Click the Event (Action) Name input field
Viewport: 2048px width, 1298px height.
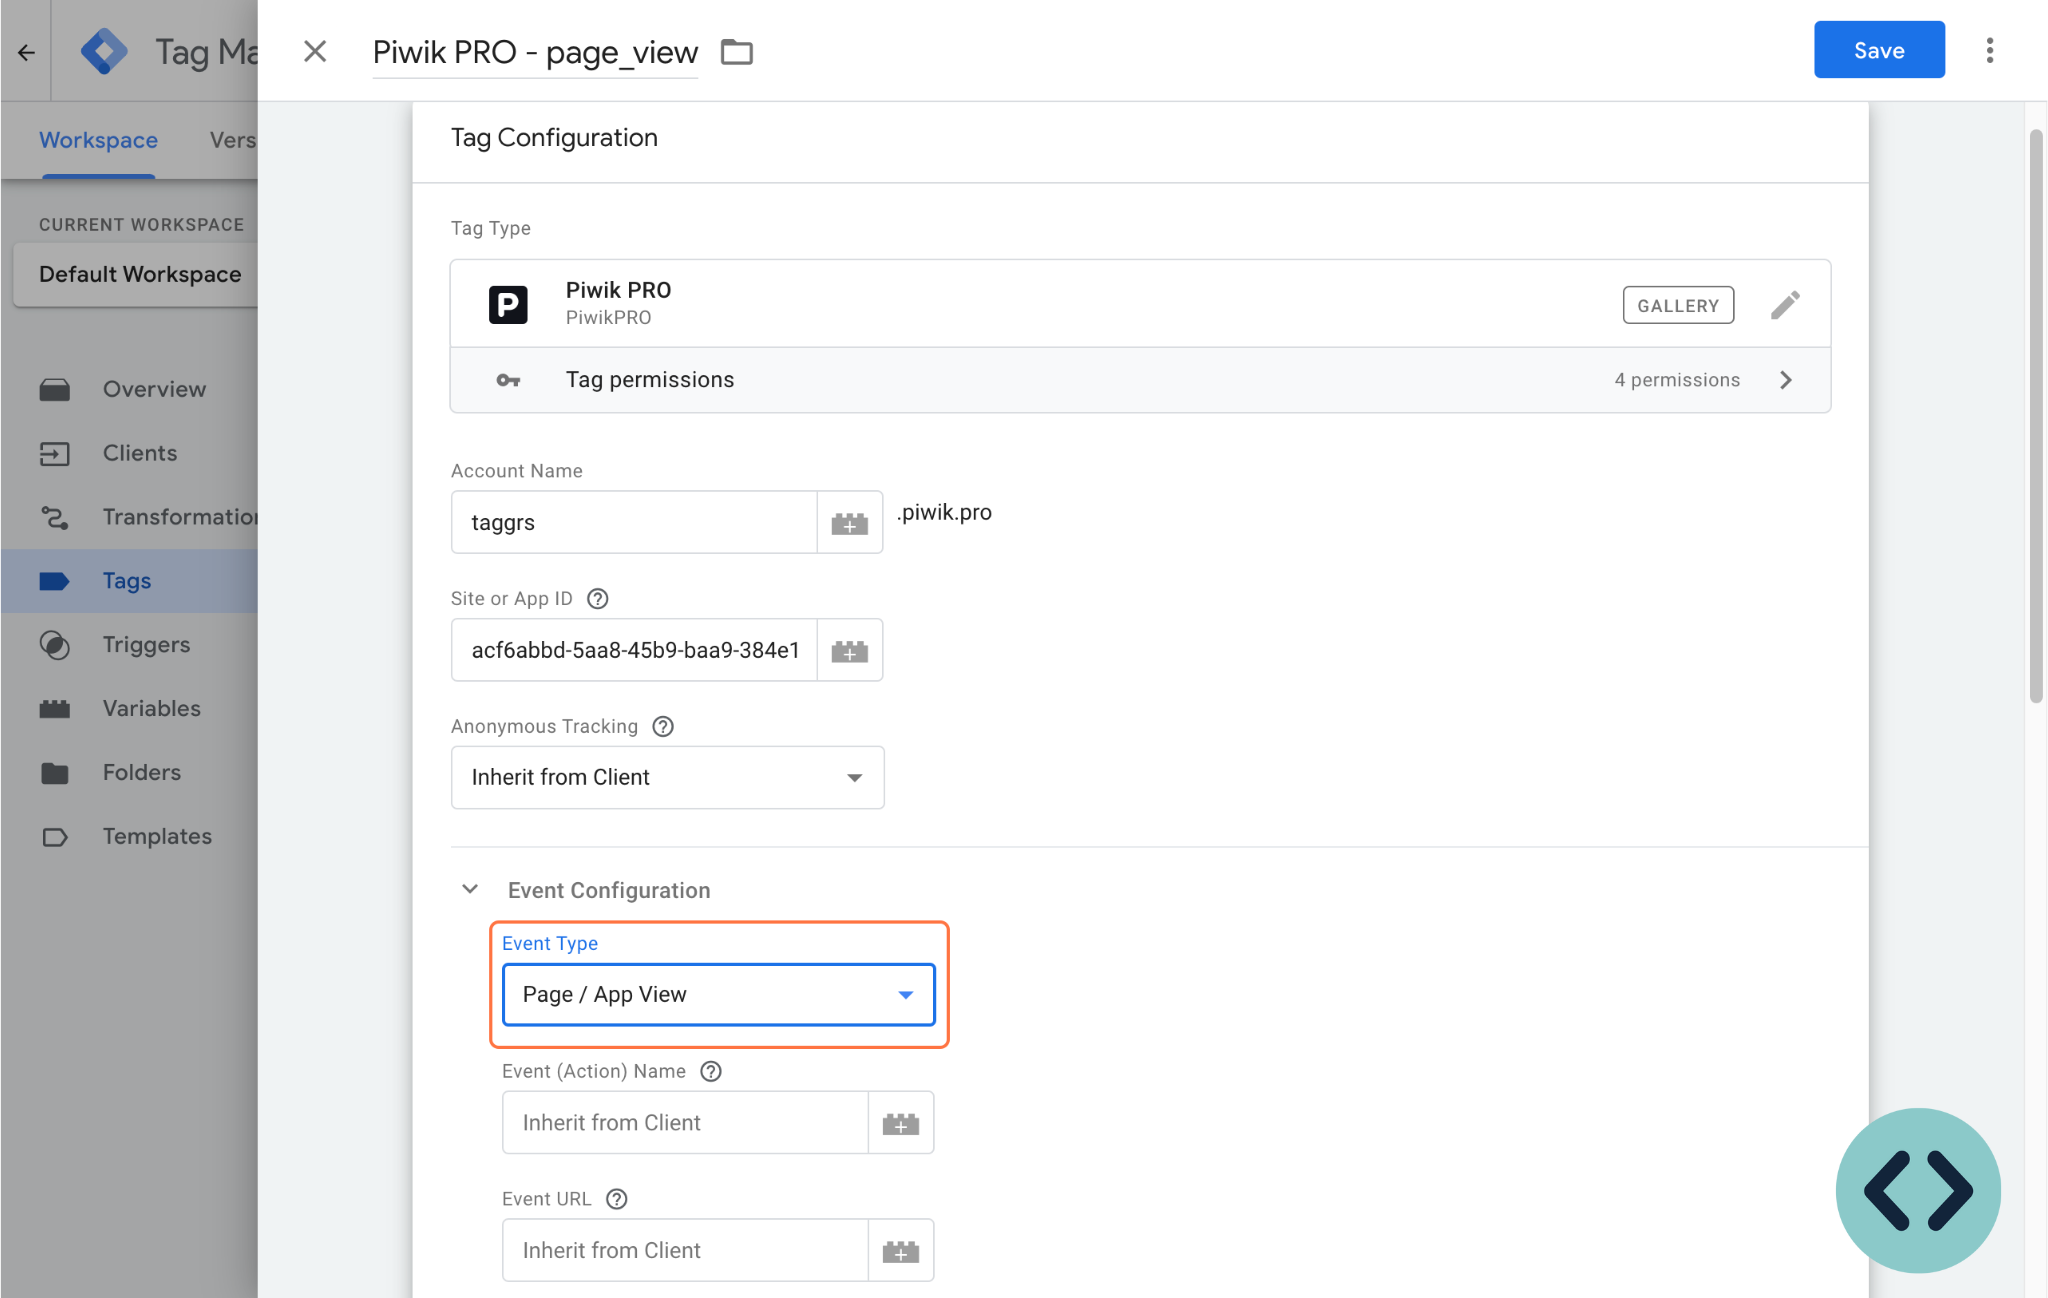click(685, 1122)
